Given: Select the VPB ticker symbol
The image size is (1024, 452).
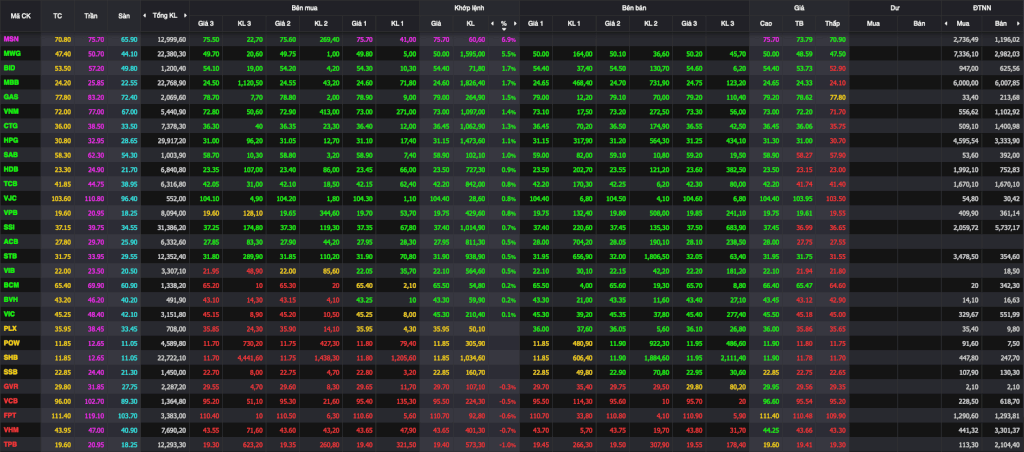Looking at the screenshot, I should 10,213.
